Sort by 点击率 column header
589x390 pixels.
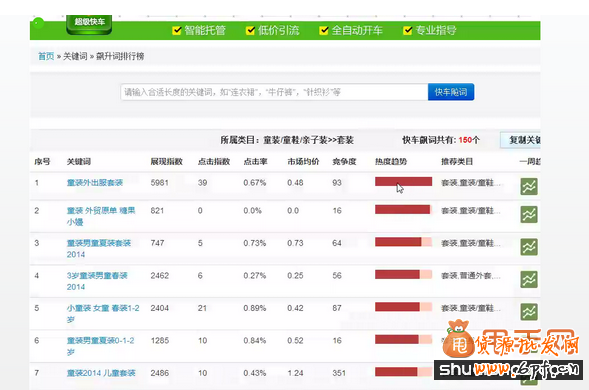coord(255,162)
